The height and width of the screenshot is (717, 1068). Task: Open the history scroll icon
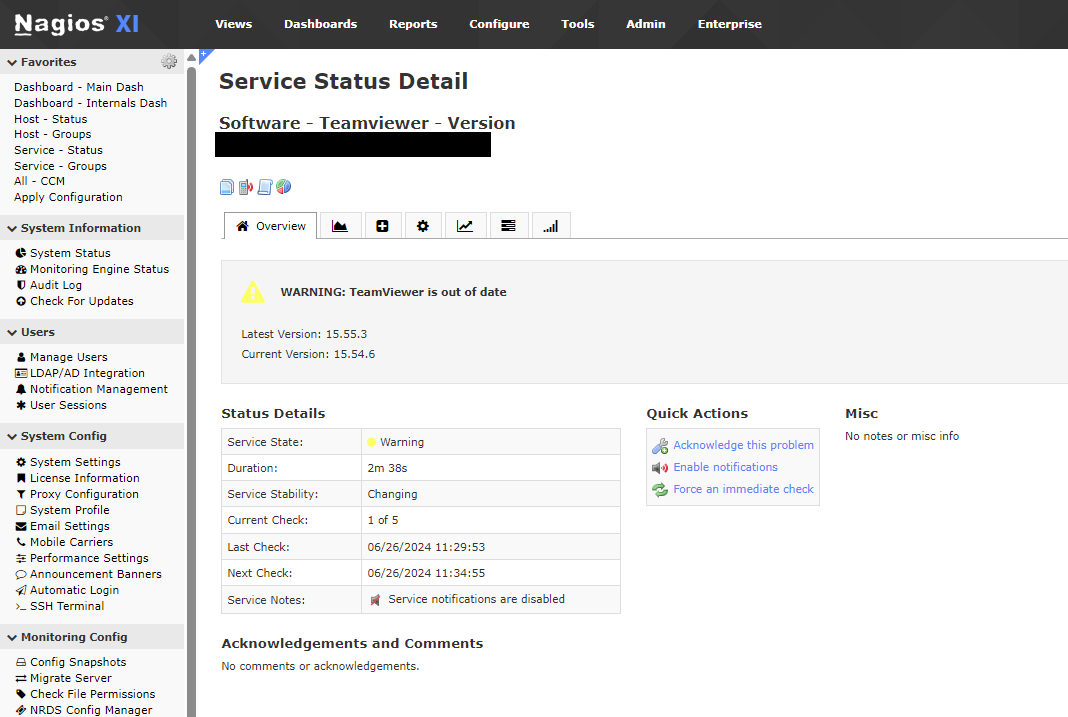click(x=265, y=187)
